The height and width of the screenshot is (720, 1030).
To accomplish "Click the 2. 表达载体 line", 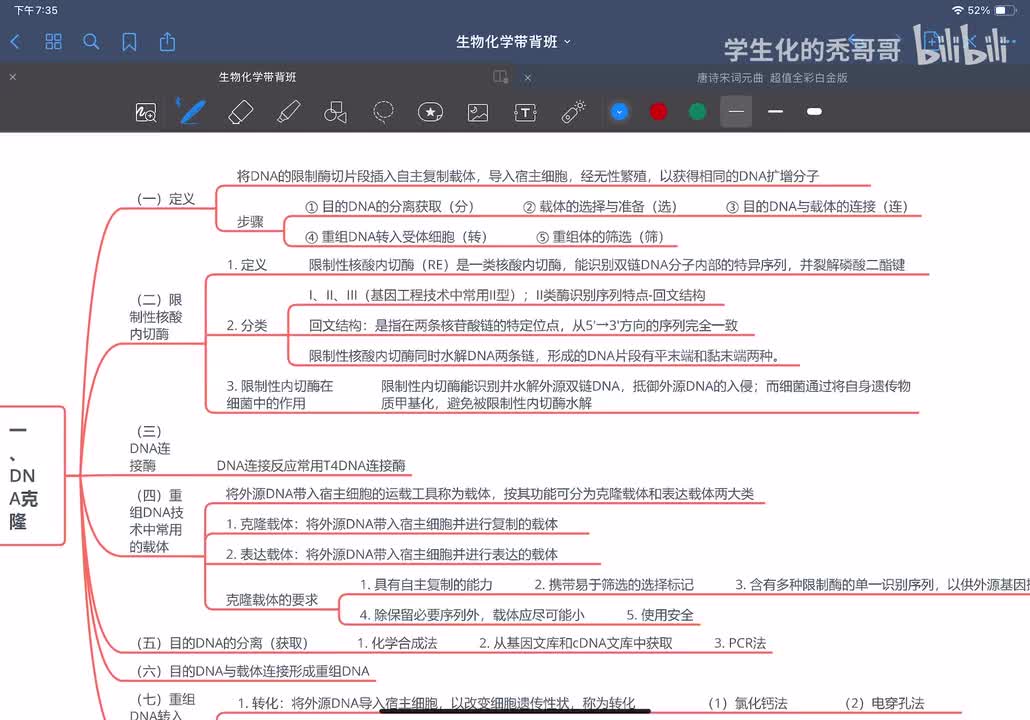I will [x=392, y=554].
